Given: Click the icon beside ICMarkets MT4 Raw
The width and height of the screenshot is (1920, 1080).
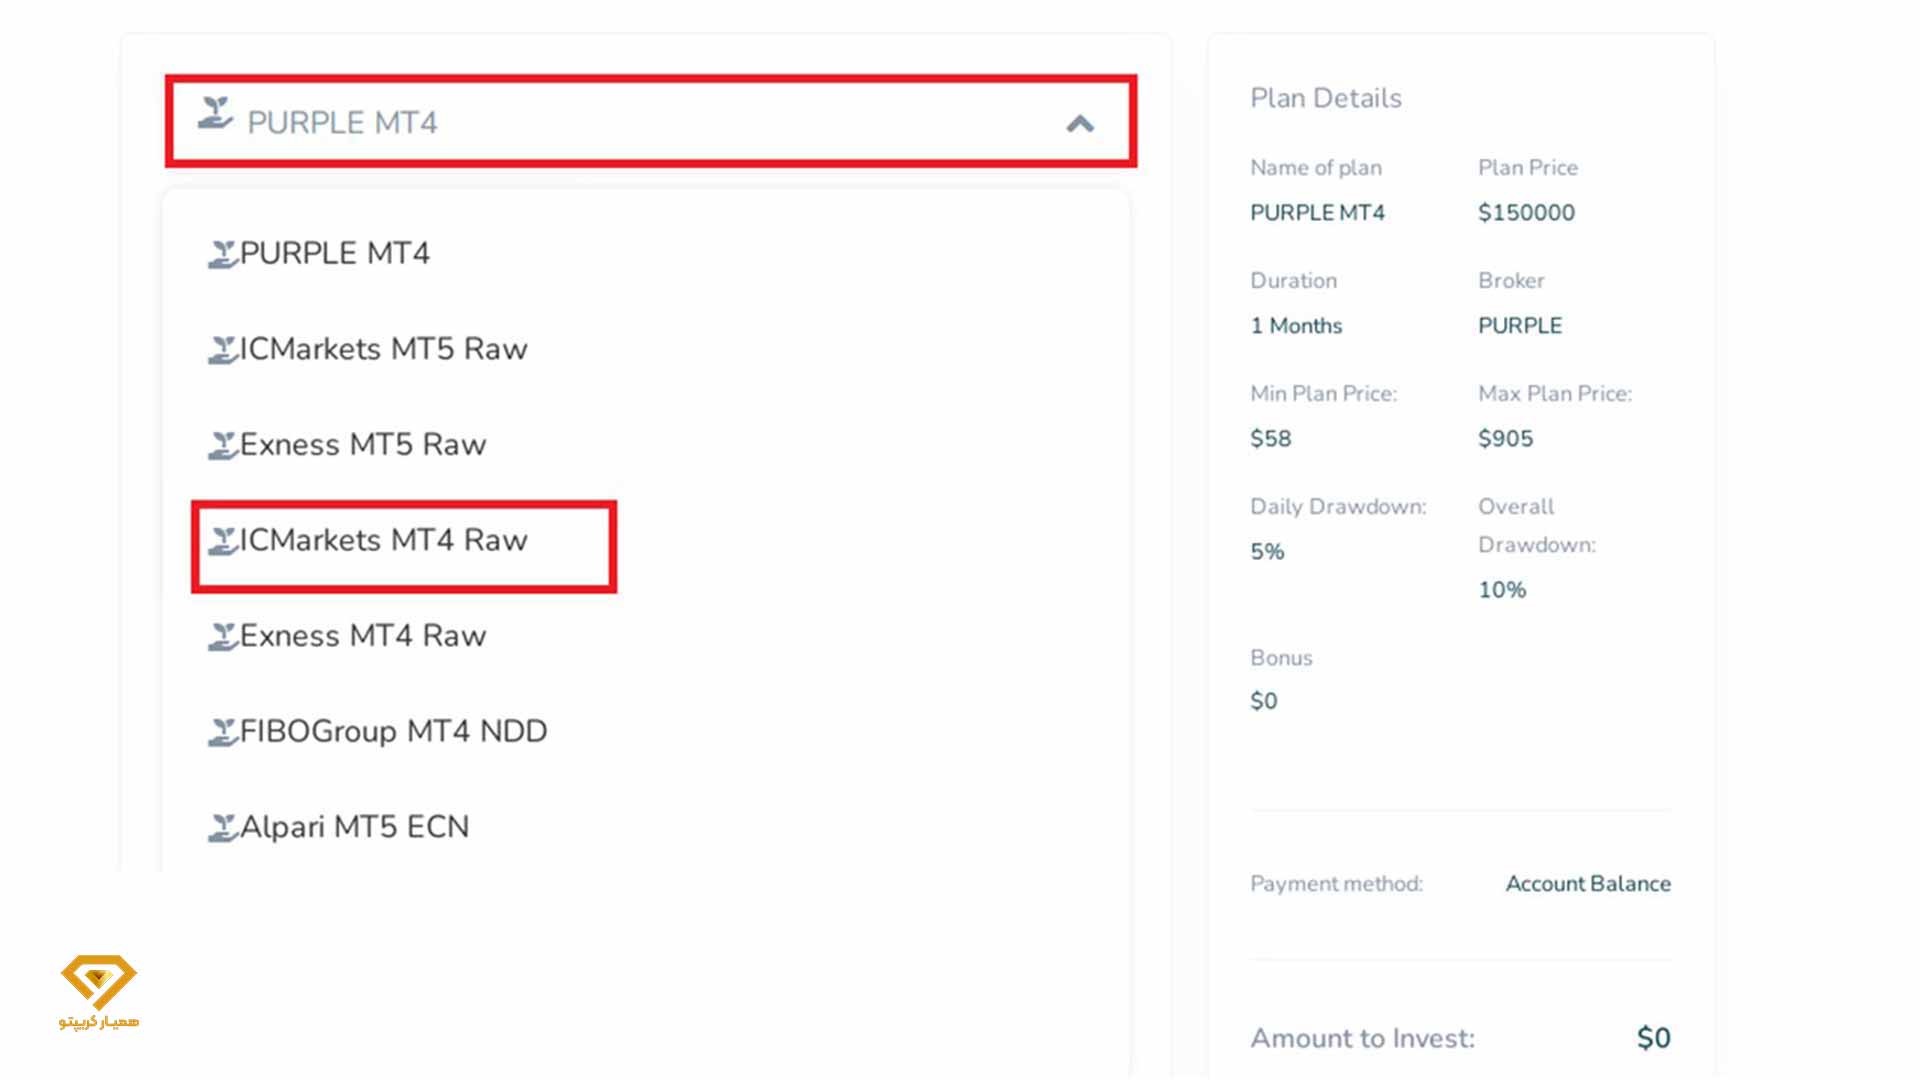Looking at the screenshot, I should click(x=222, y=541).
